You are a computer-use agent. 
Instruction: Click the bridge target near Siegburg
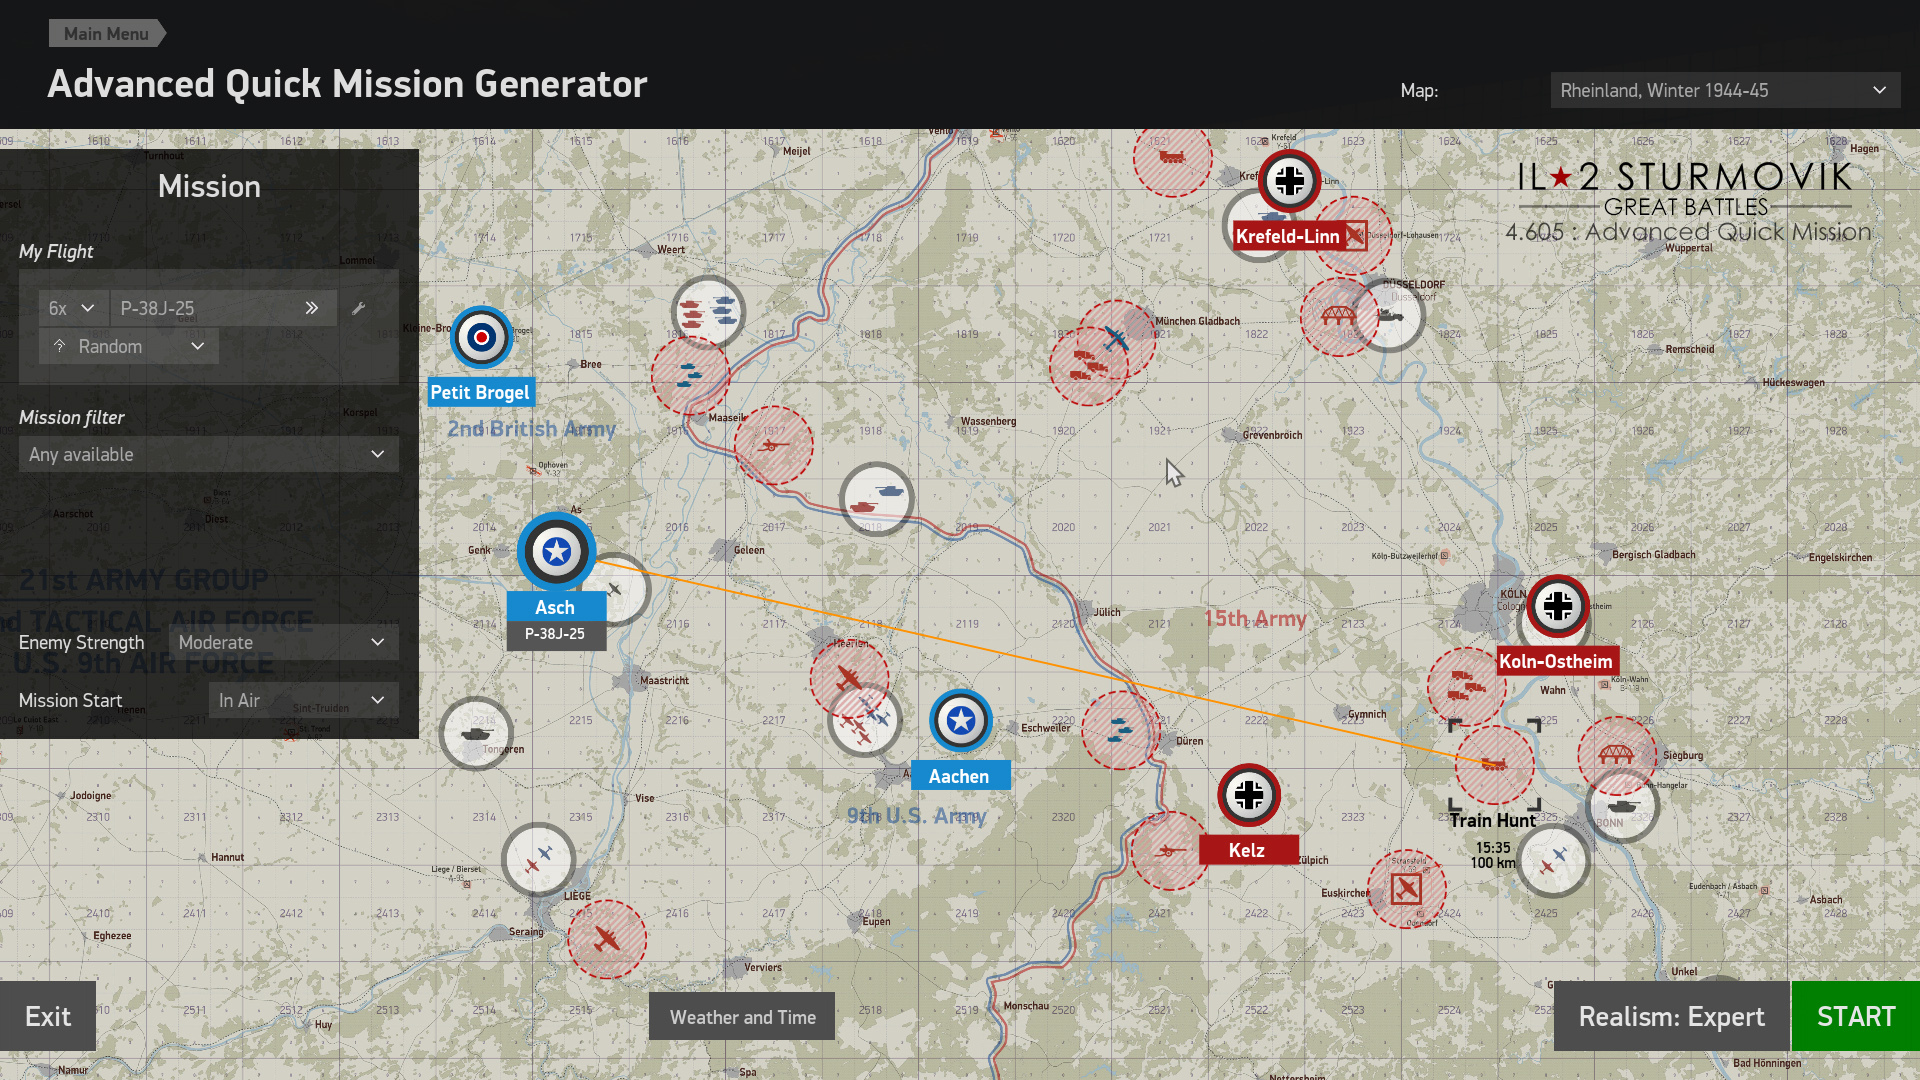coord(1616,754)
